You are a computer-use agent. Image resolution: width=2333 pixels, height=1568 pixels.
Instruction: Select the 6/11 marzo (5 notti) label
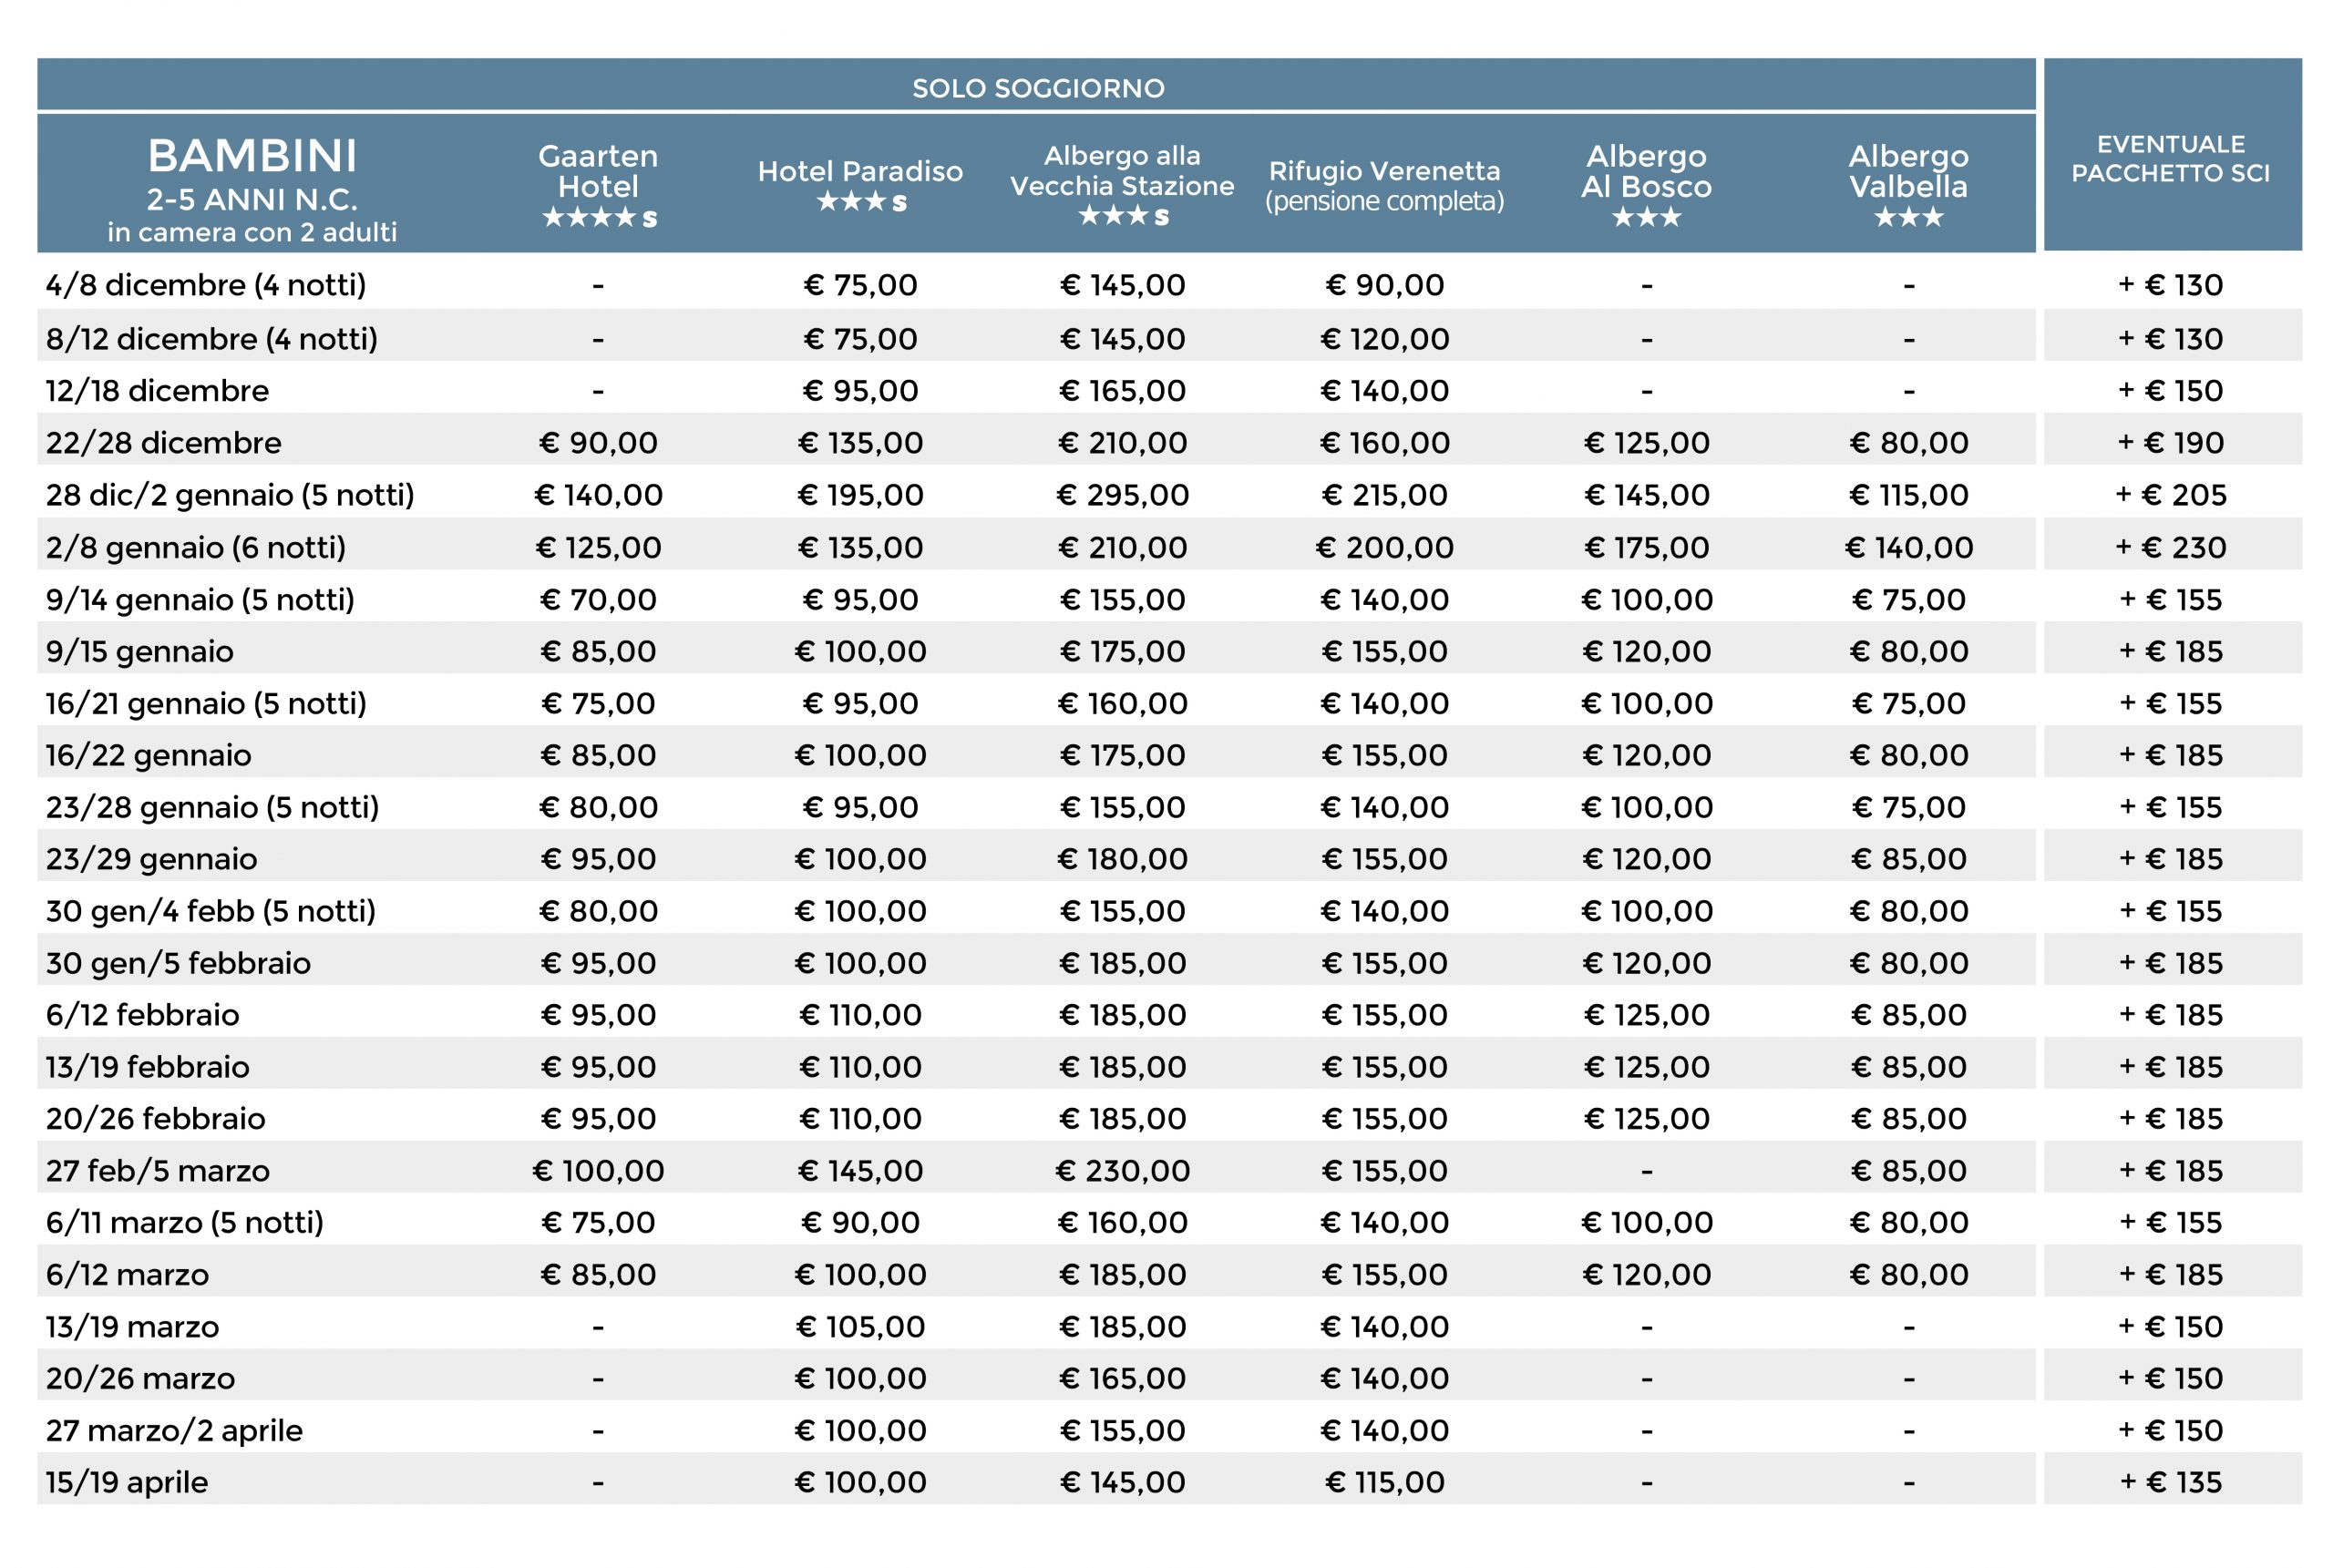click(184, 1222)
